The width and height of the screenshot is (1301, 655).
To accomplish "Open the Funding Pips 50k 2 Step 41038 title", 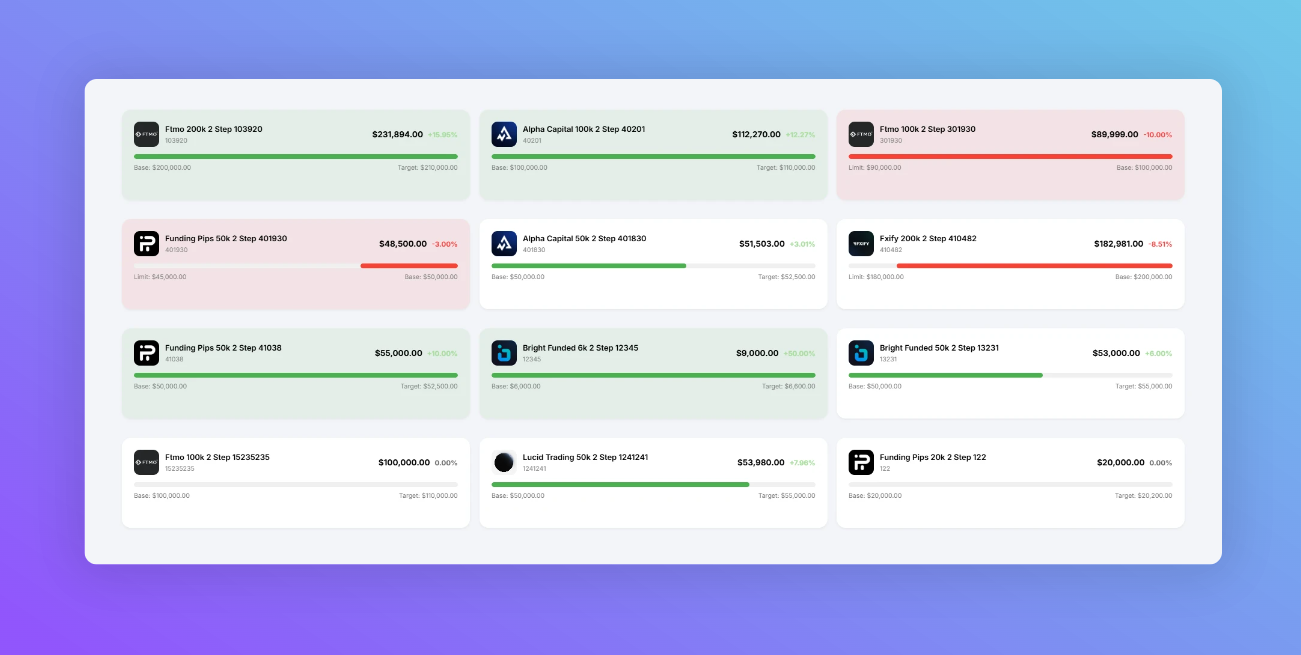I will tap(223, 348).
